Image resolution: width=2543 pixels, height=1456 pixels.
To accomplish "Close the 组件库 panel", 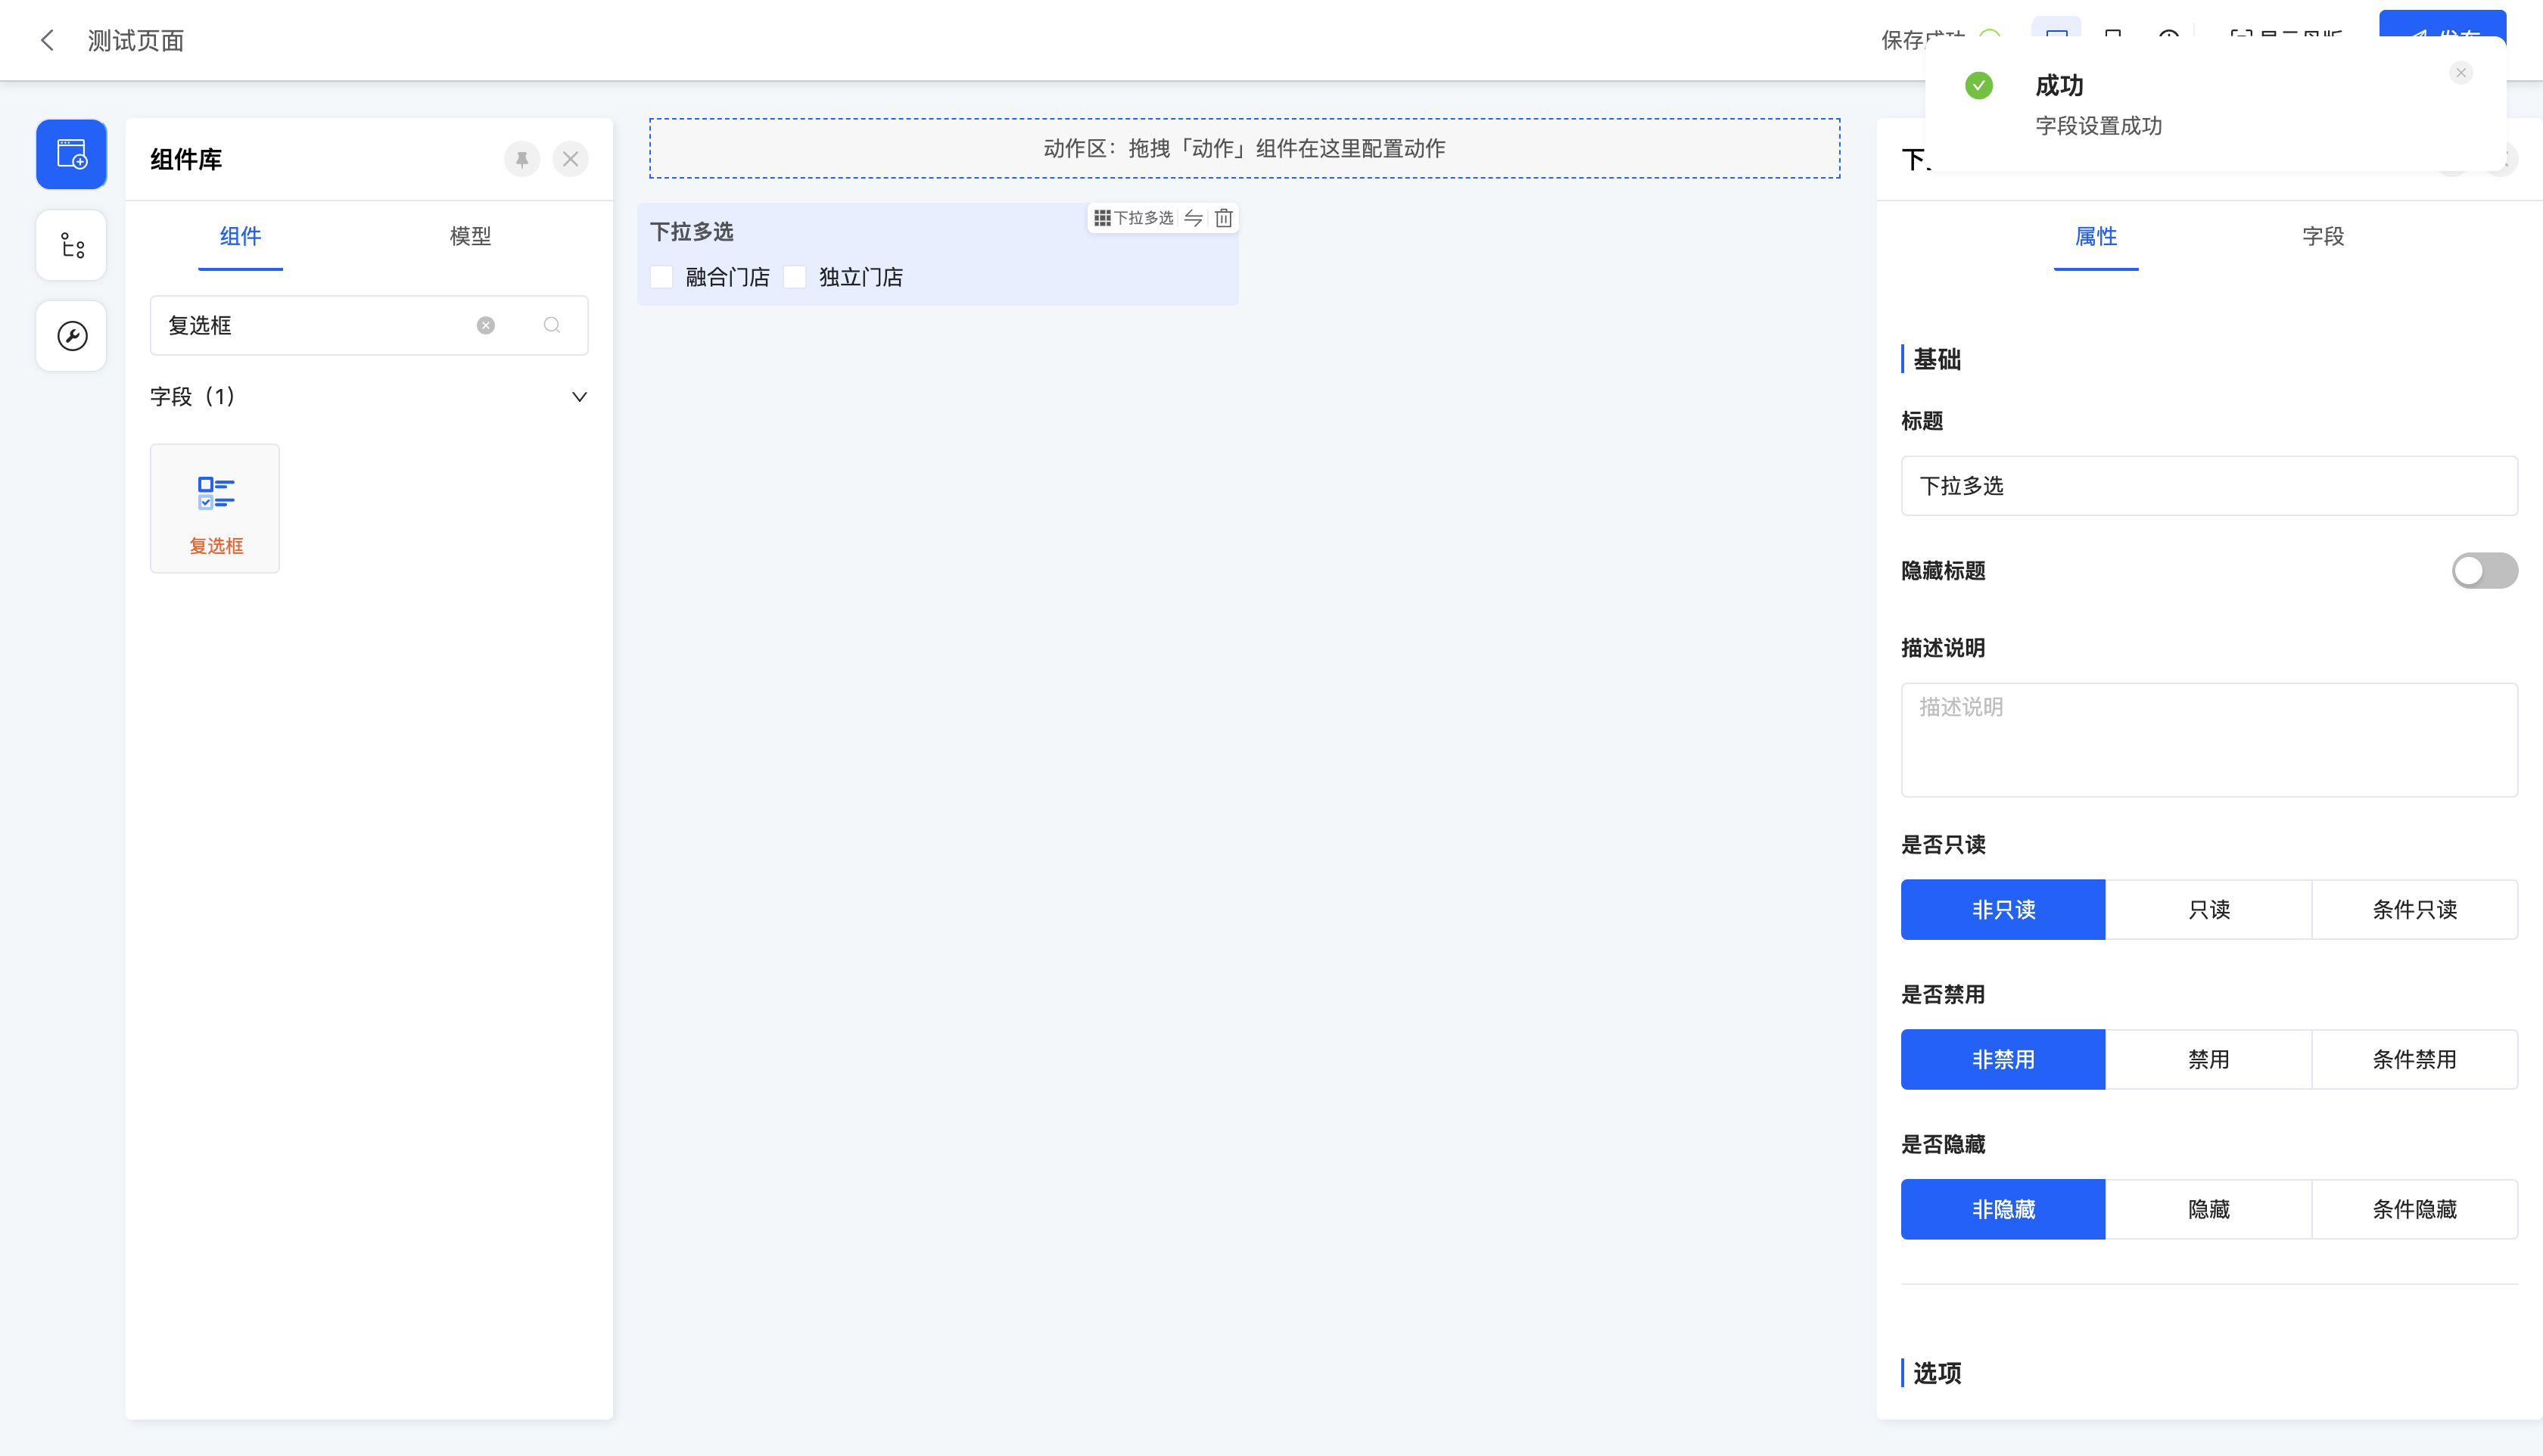I will [570, 159].
